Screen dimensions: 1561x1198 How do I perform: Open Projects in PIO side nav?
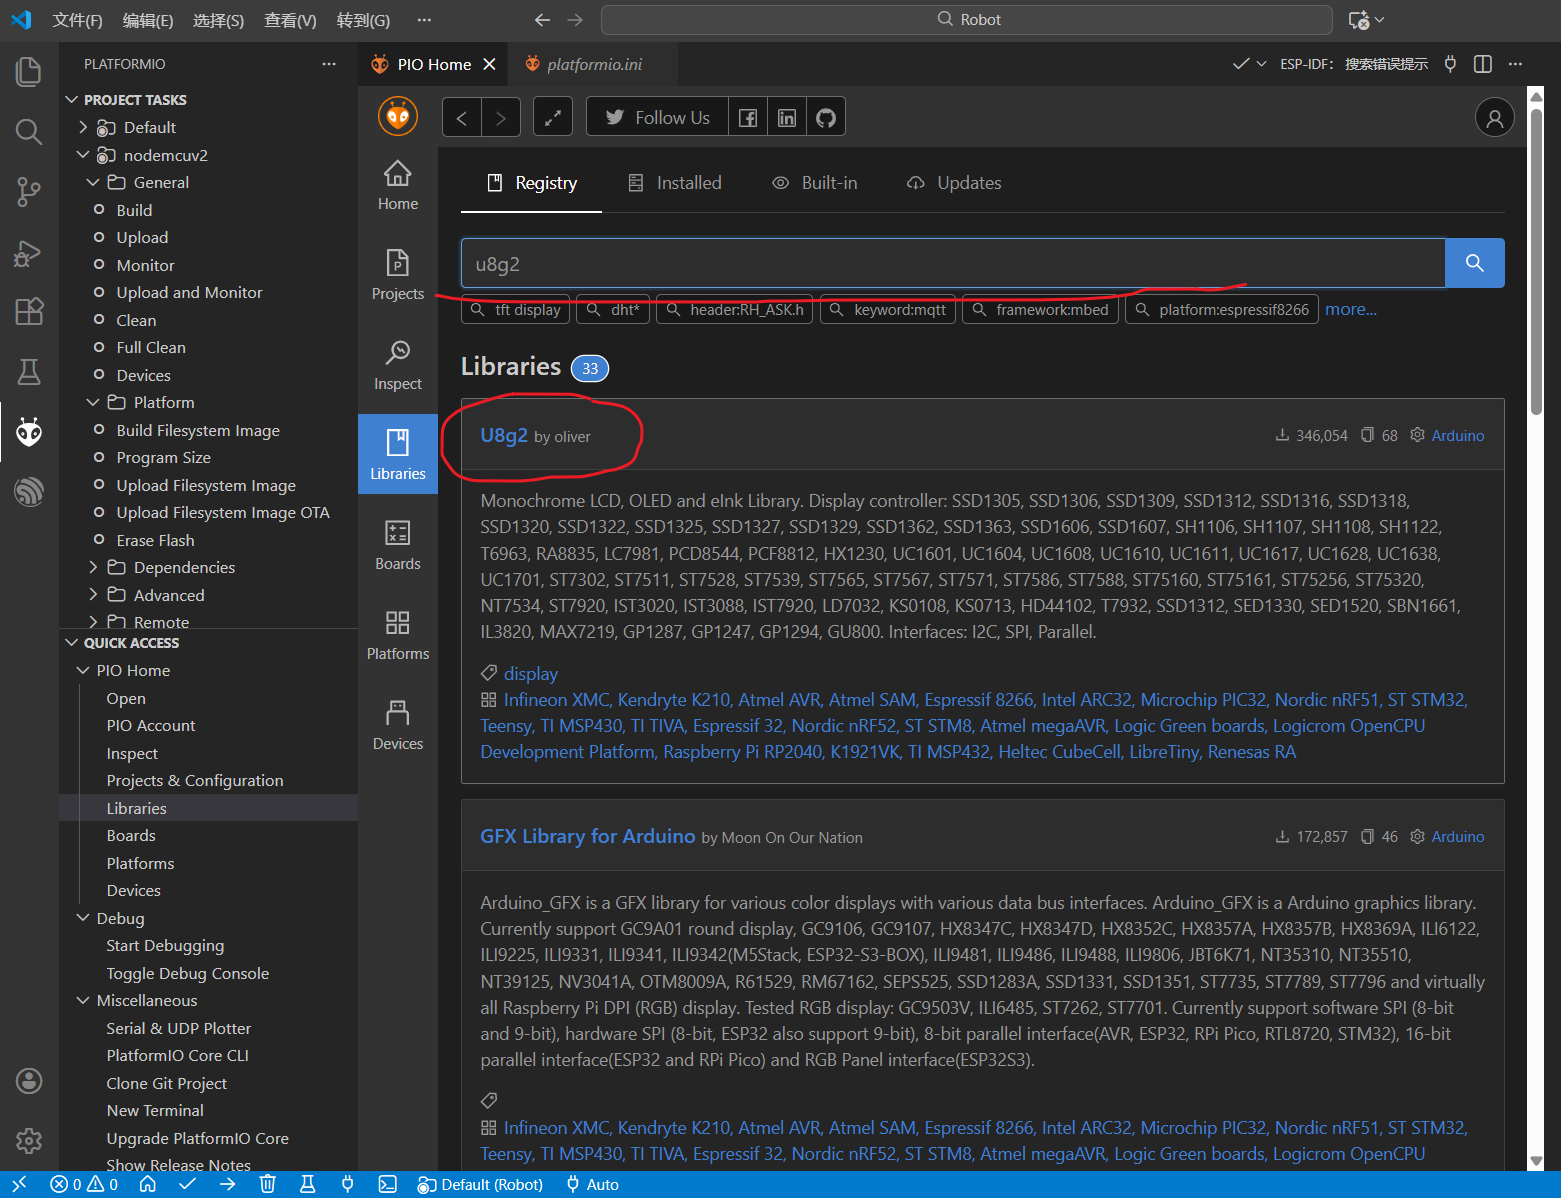398,275
